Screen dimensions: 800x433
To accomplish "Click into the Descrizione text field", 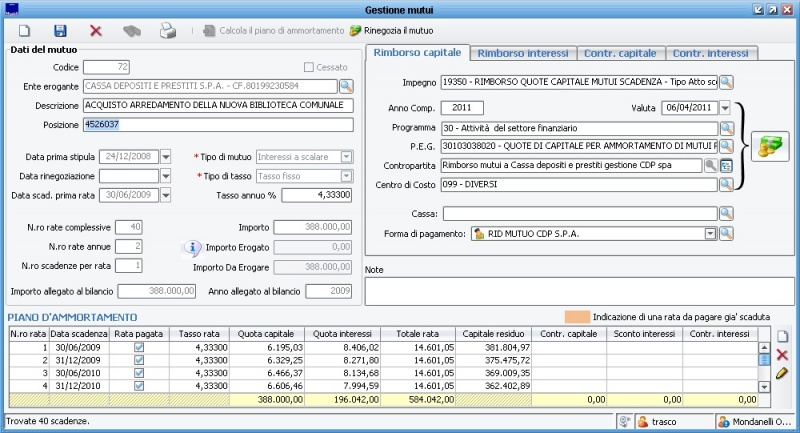I will pyautogui.click(x=218, y=105).
